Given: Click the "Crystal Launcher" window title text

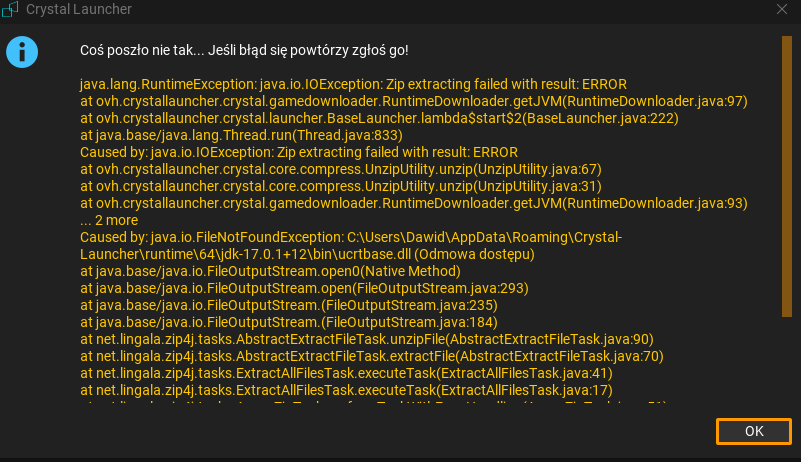Looking at the screenshot, I should [78, 9].
